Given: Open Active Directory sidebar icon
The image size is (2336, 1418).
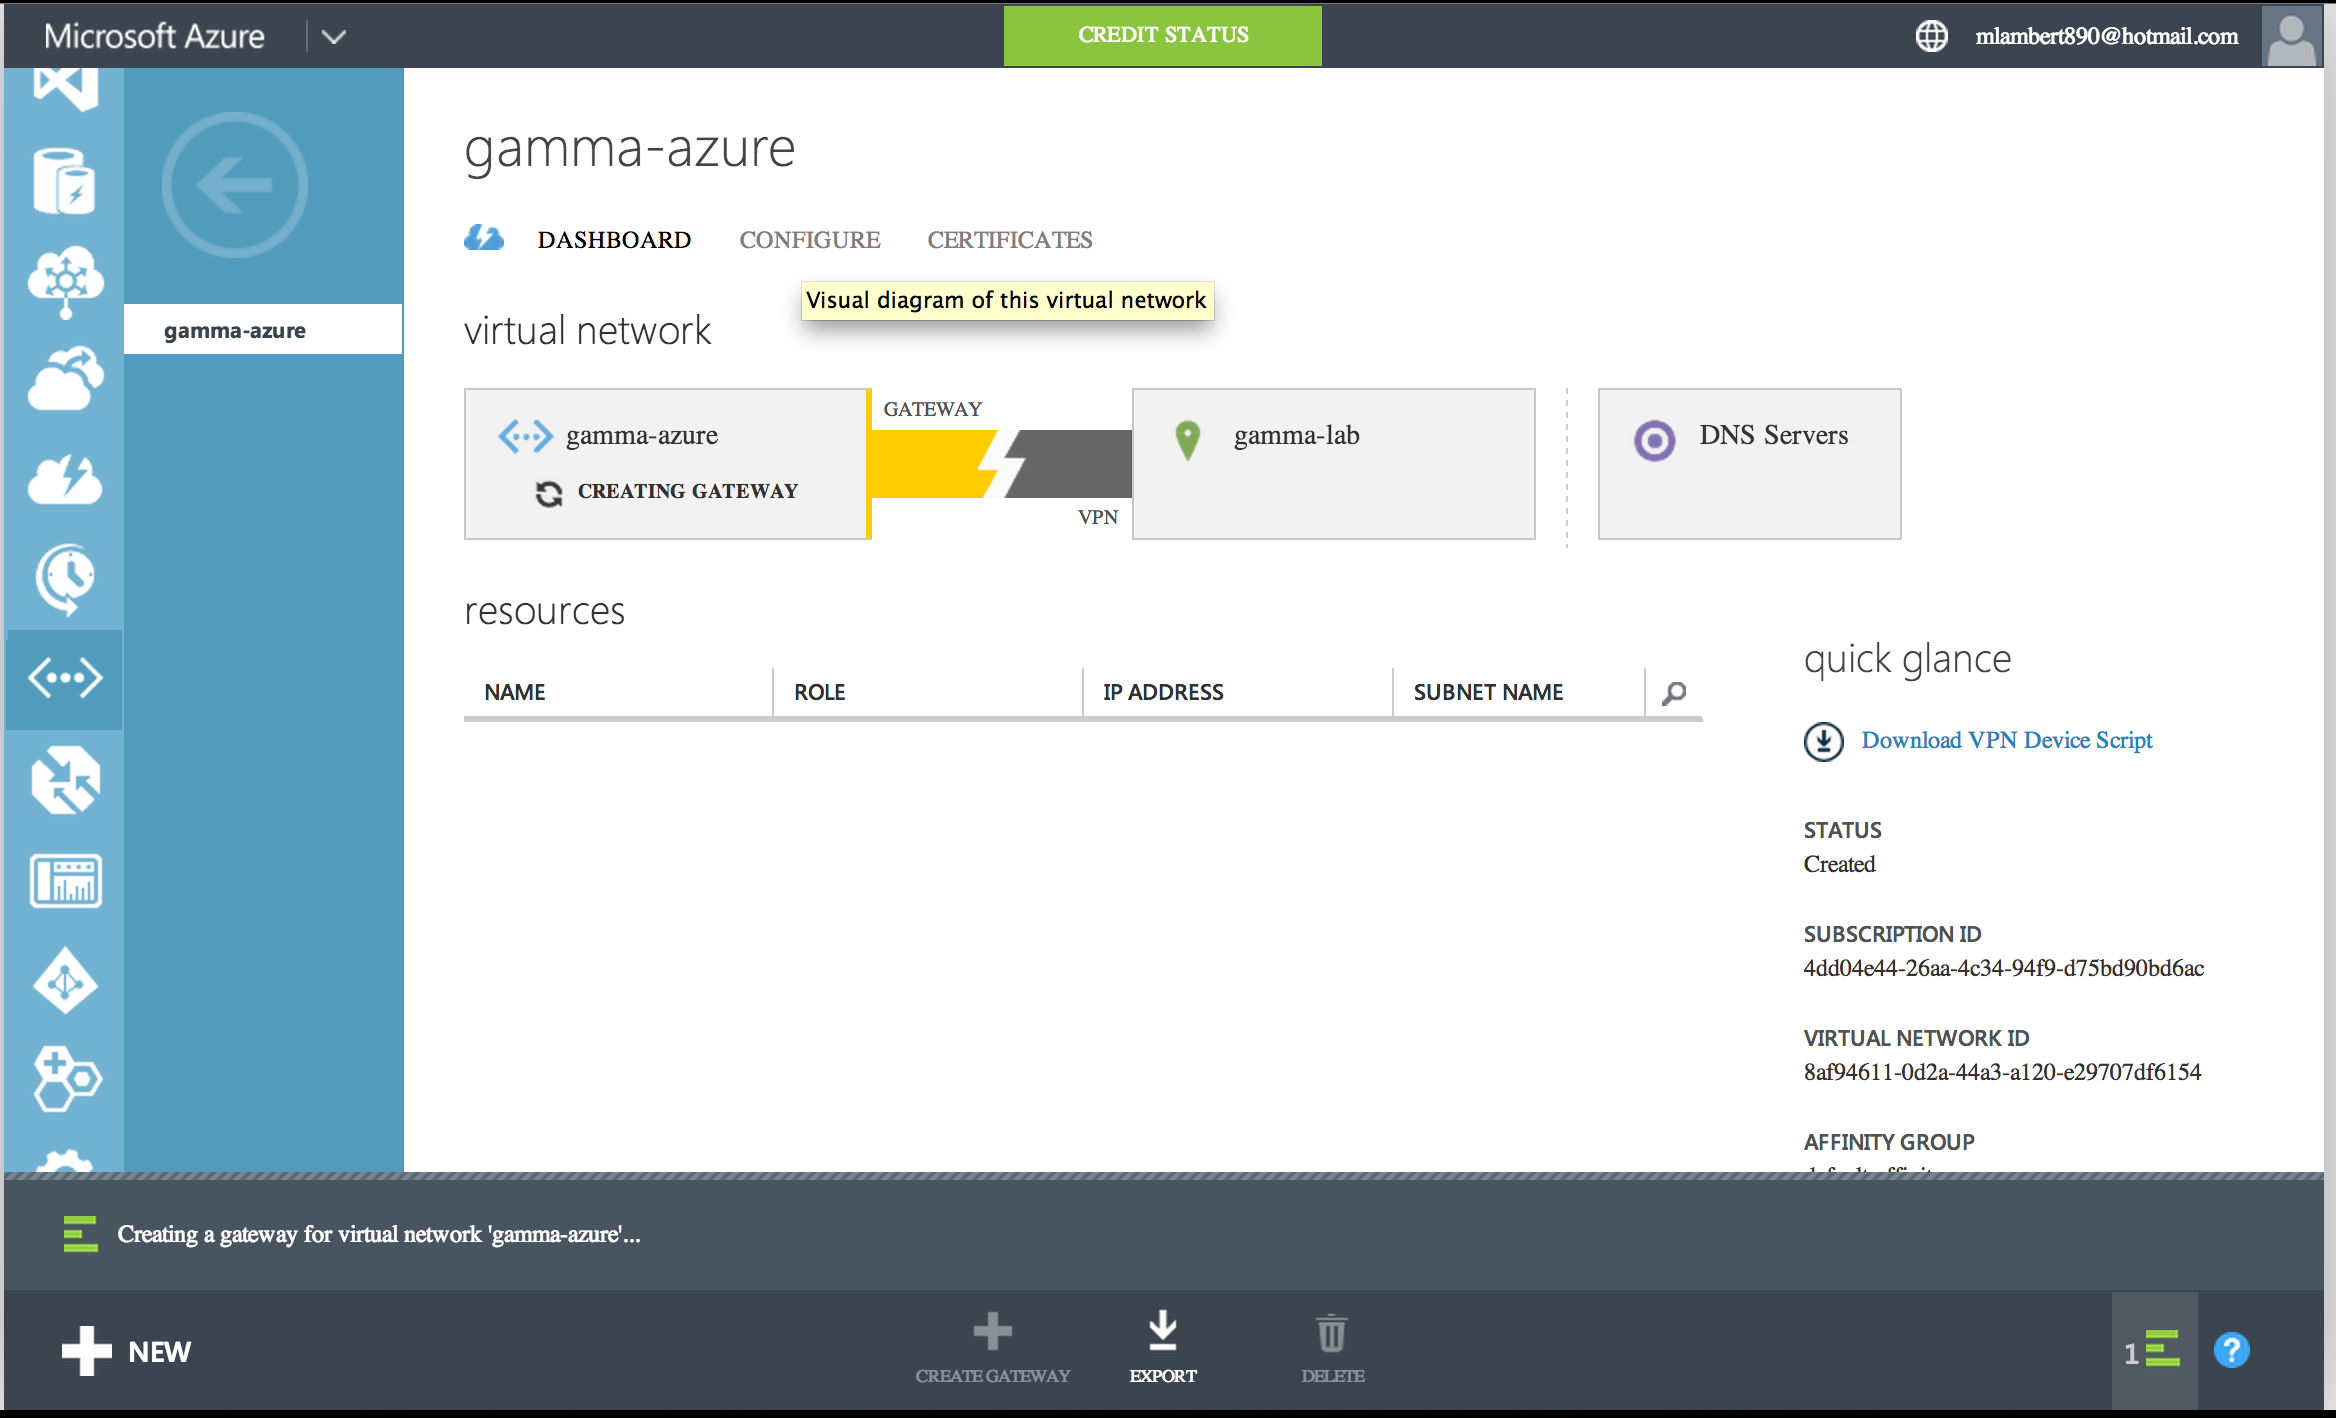Looking at the screenshot, I should [65, 981].
